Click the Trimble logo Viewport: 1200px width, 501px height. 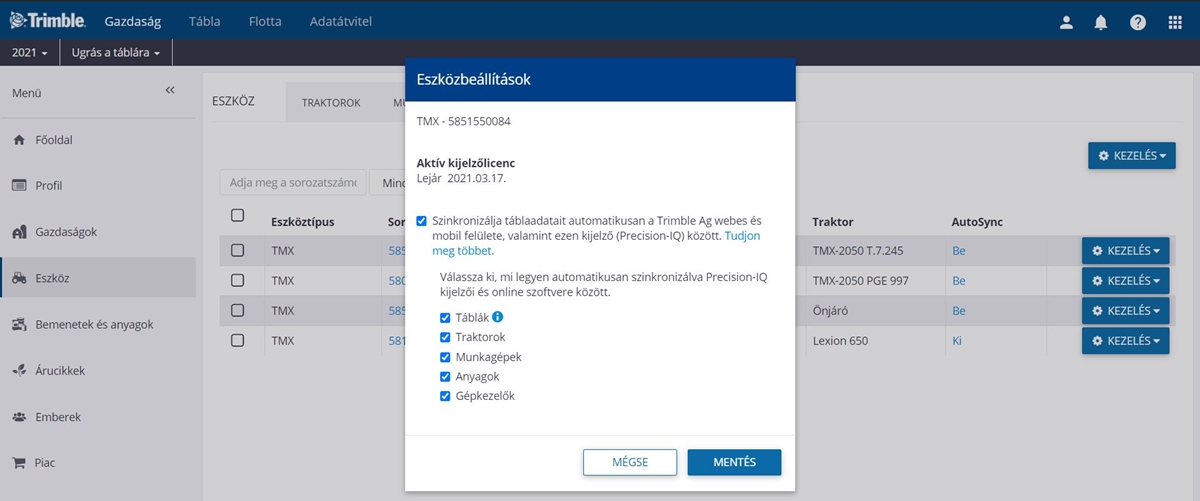click(47, 21)
